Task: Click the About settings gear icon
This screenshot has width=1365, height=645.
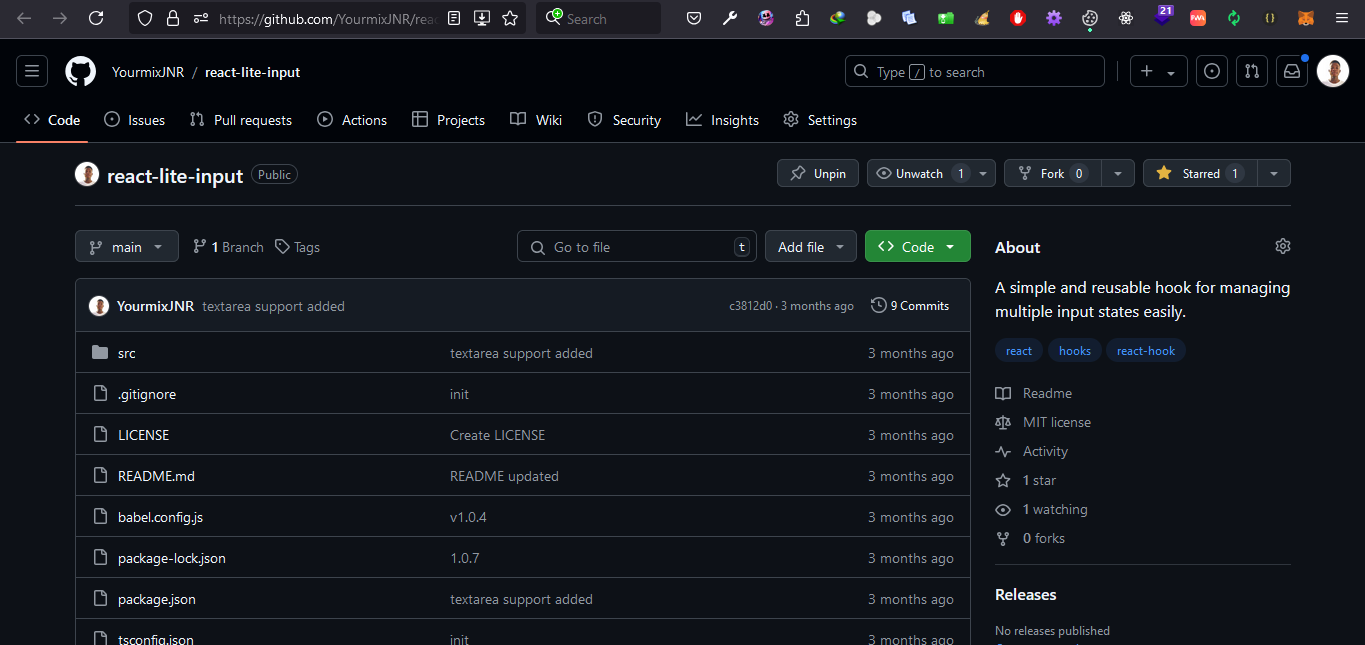Action: (1283, 247)
